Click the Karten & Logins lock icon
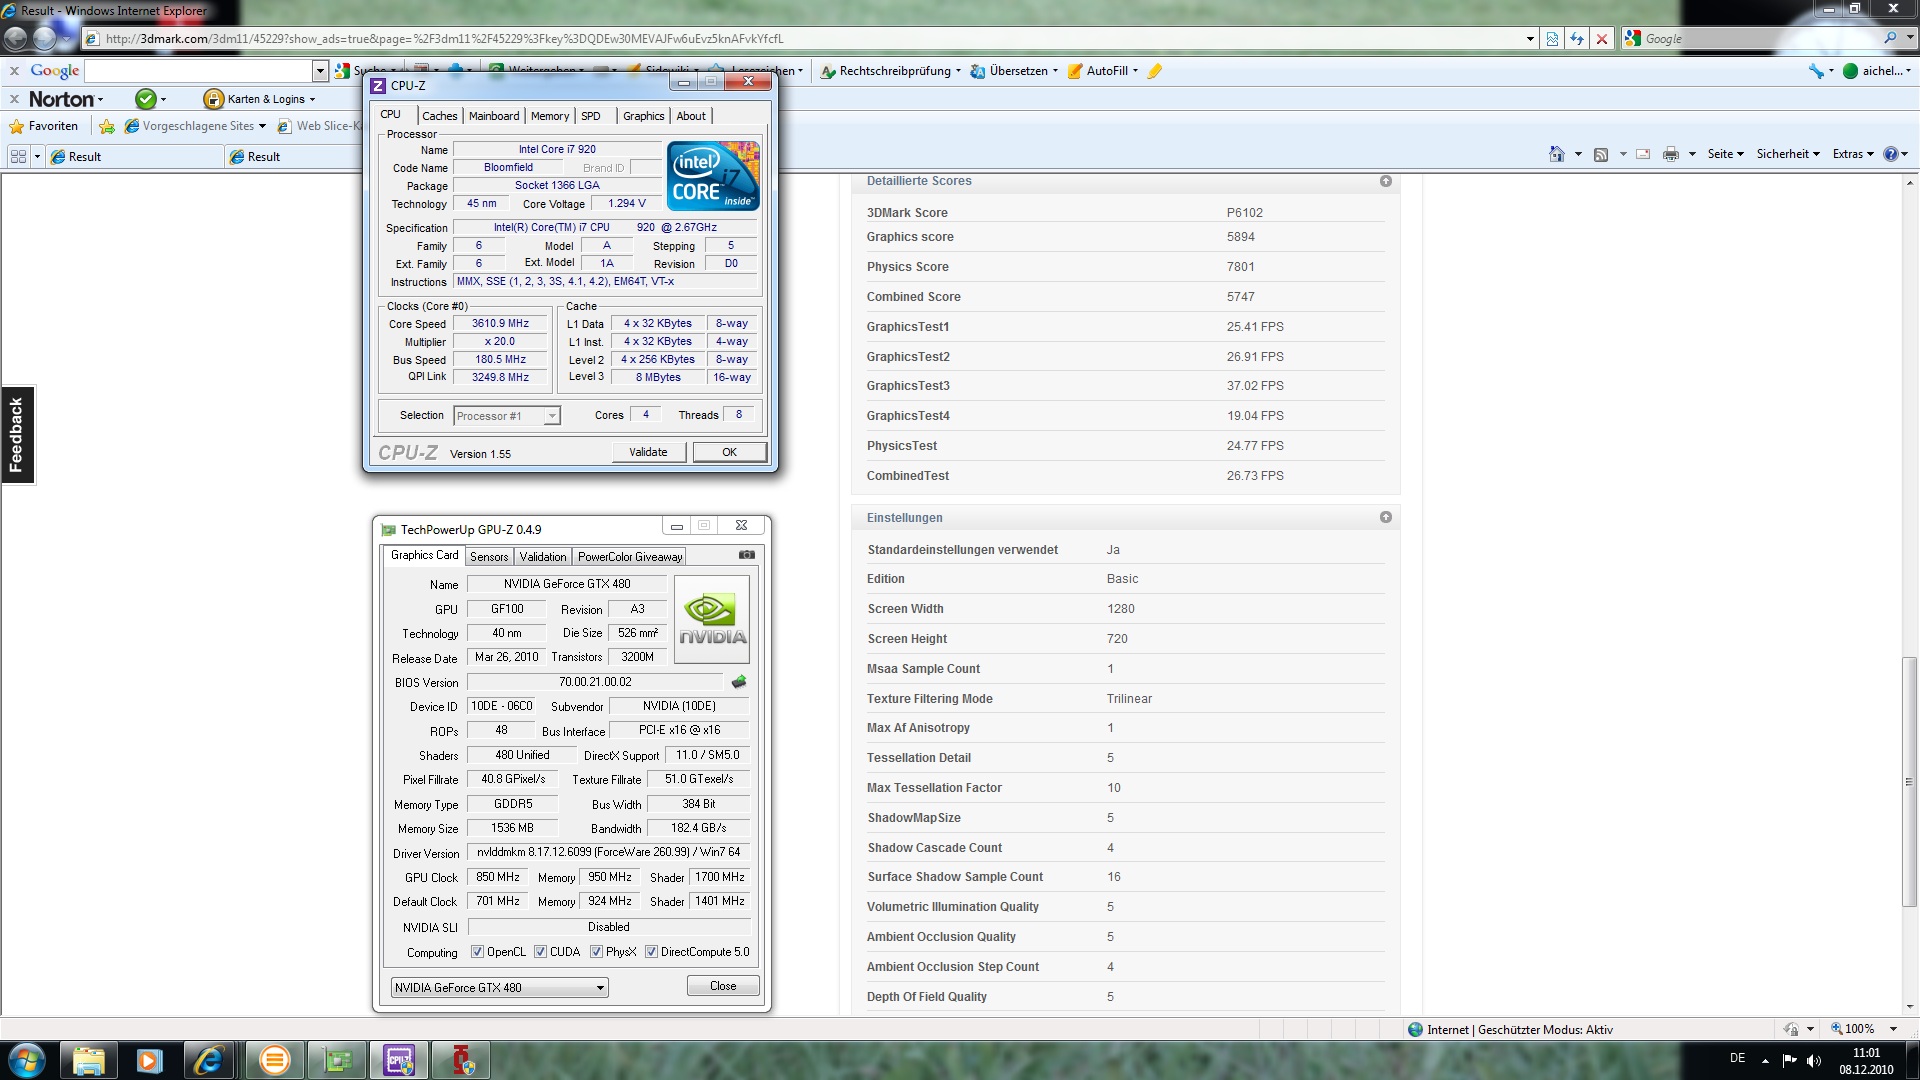This screenshot has width=1920, height=1080. coord(213,99)
